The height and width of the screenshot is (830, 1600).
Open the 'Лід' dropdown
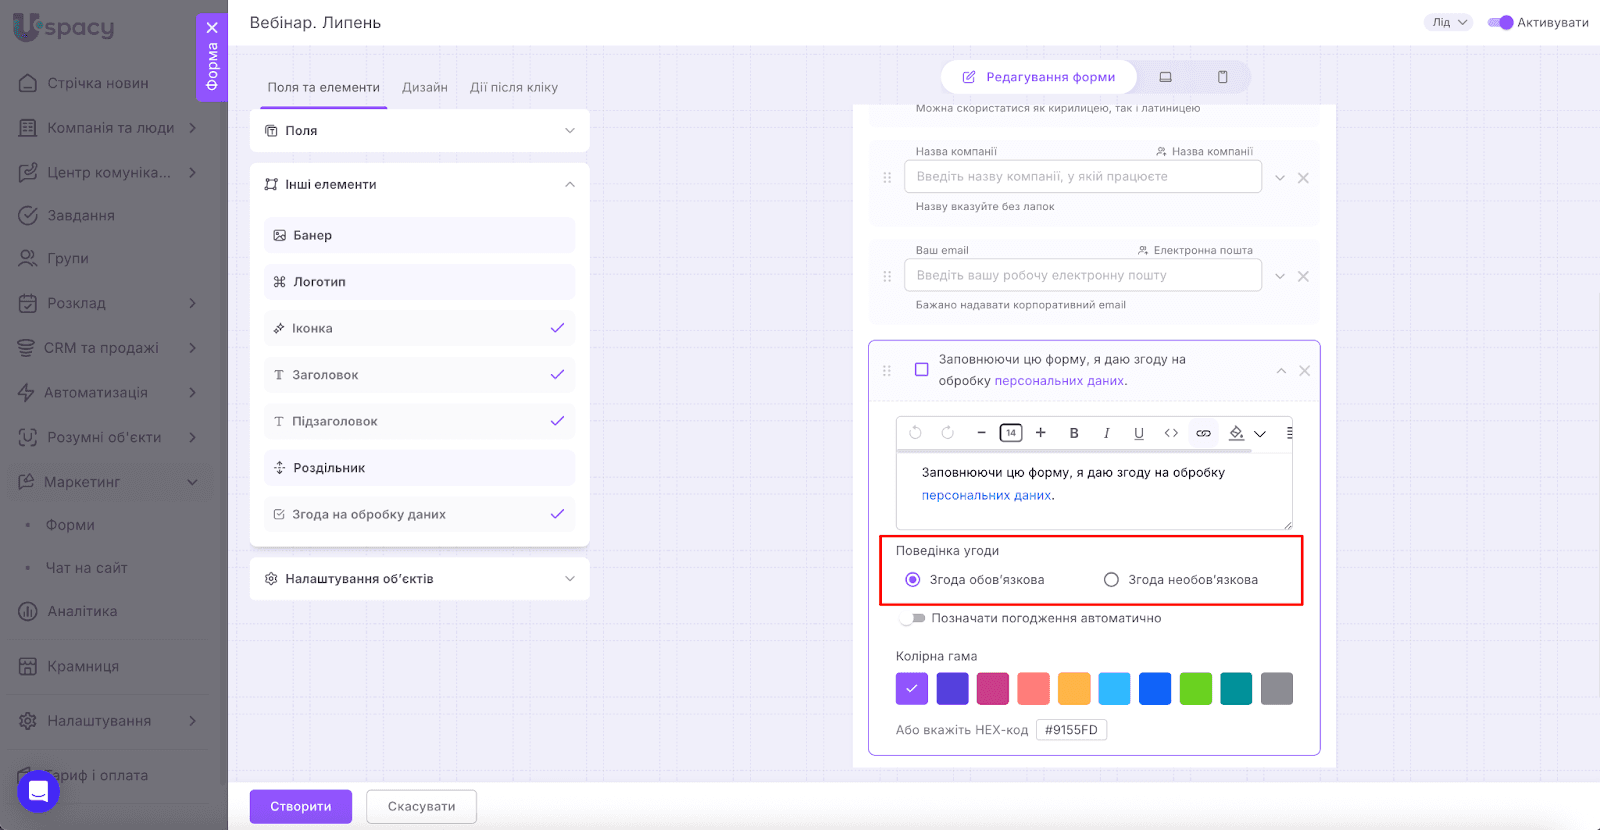(1448, 22)
